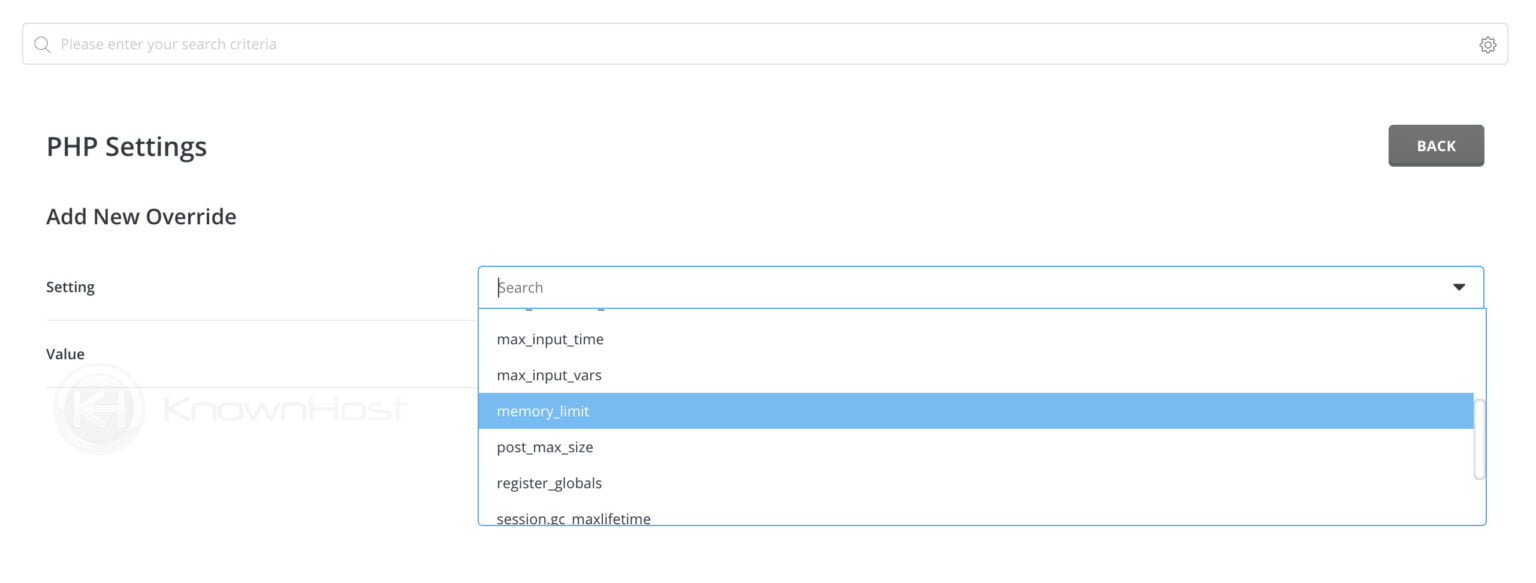Image resolution: width=1536 pixels, height=583 pixels.
Task: Select memory_limit from the dropdown list
Action: click(x=543, y=411)
